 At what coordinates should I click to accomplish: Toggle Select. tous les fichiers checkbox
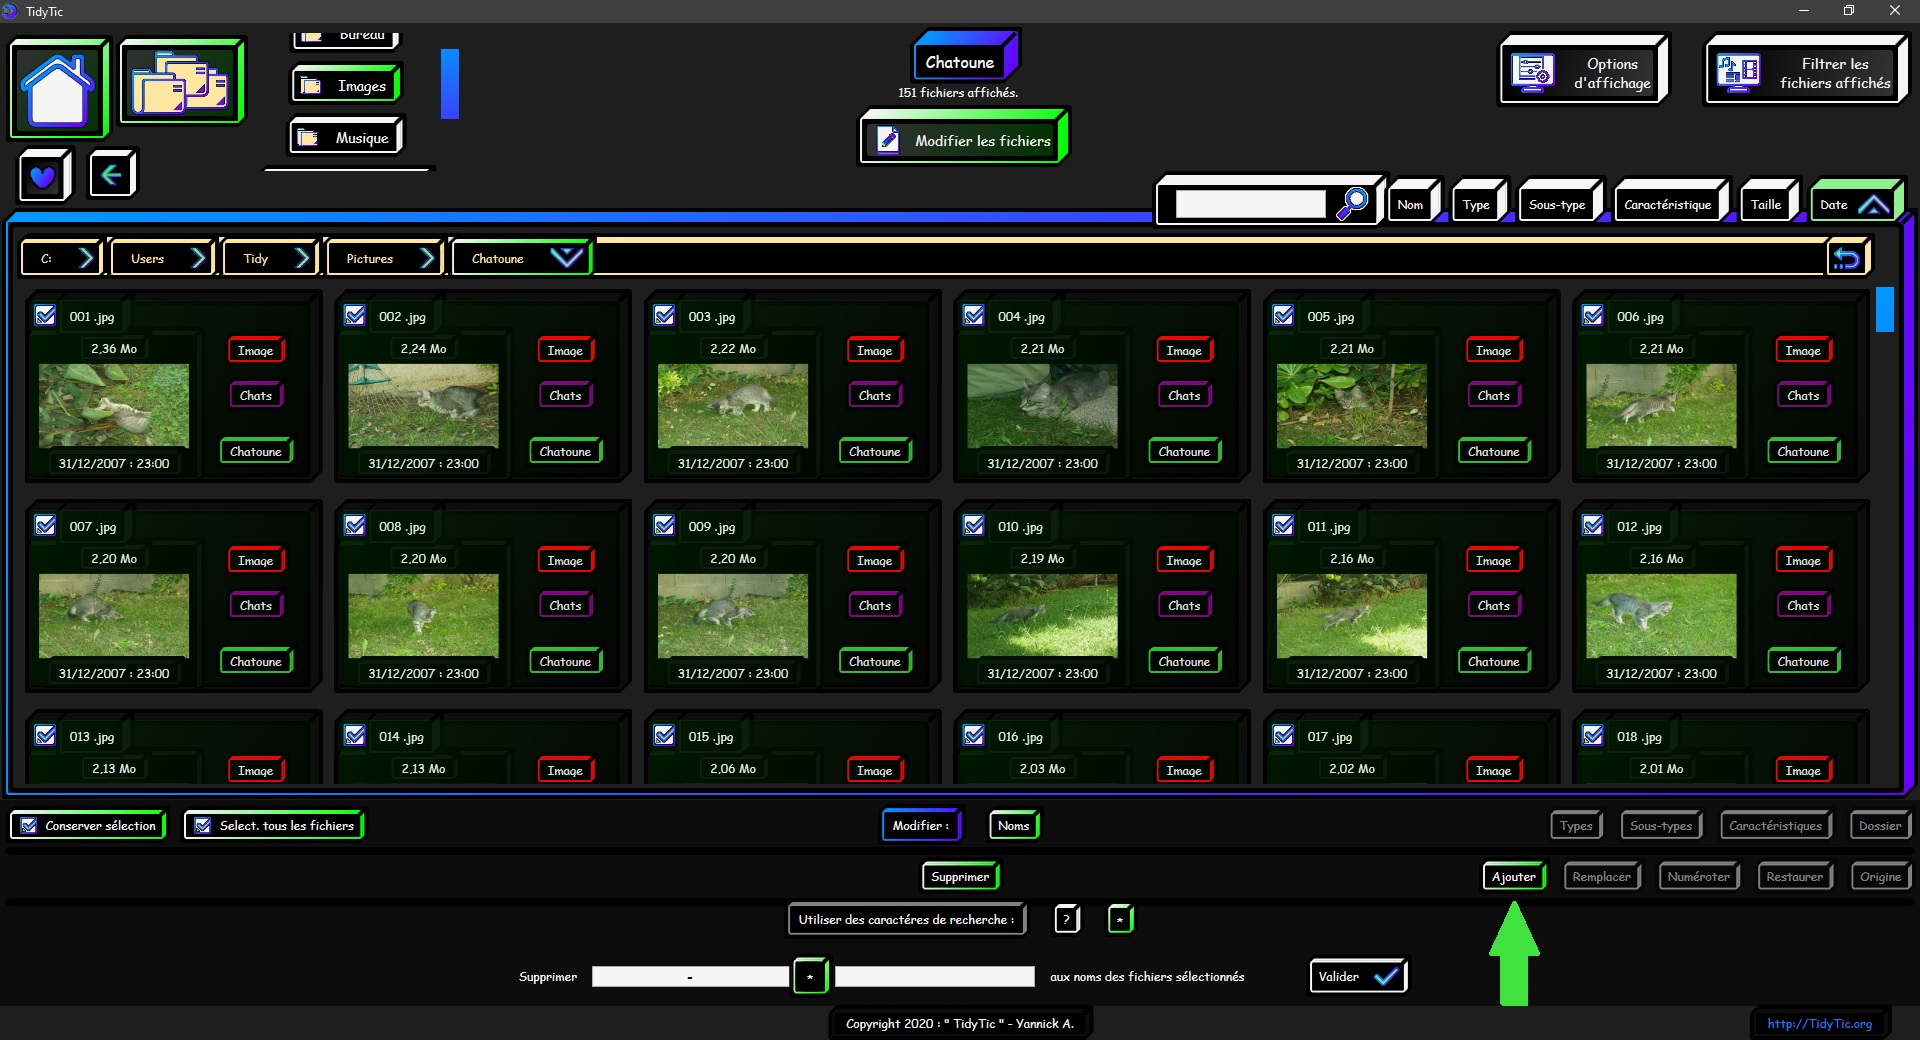coord(203,826)
